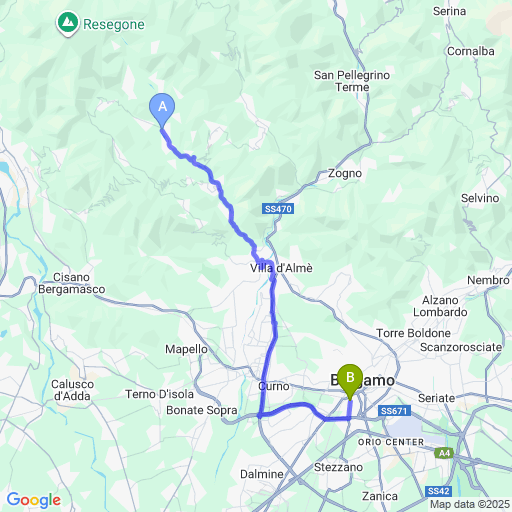The height and width of the screenshot is (512, 512).
Task: Click the A4 motorway shield
Action: [x=444, y=453]
